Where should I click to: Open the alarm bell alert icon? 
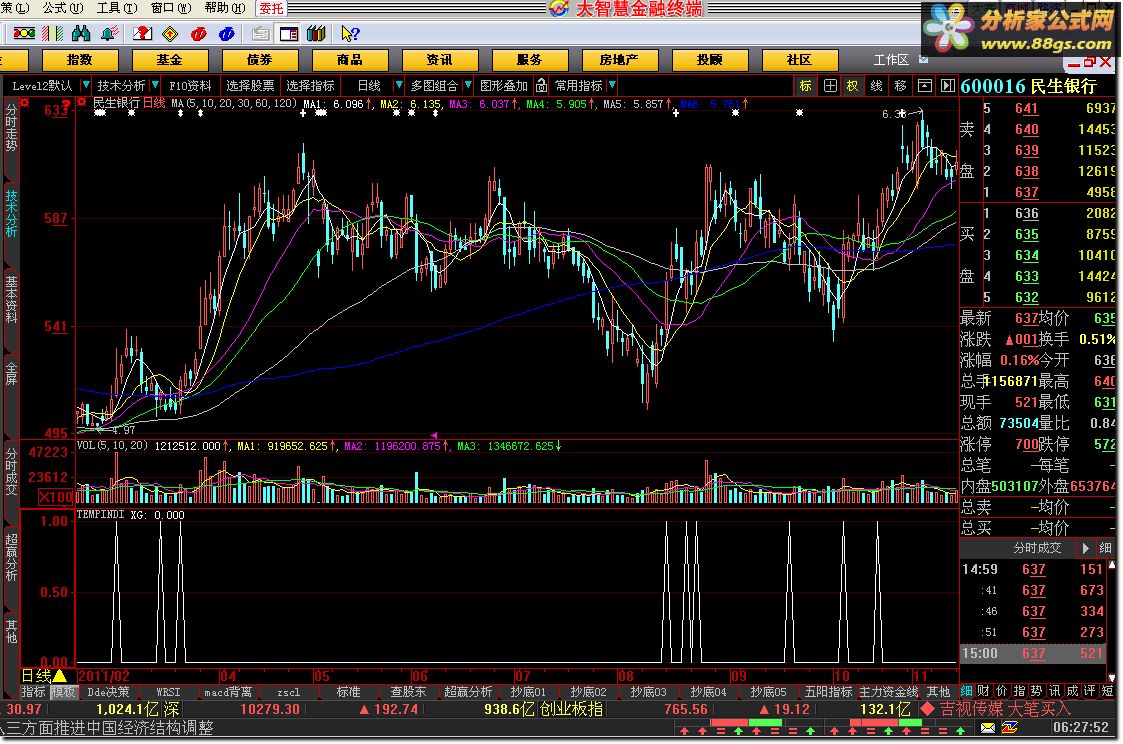[110, 33]
